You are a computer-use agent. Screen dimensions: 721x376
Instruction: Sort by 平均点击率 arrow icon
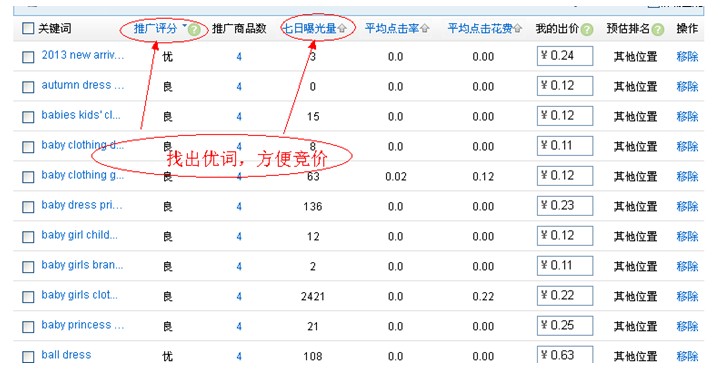click(424, 28)
